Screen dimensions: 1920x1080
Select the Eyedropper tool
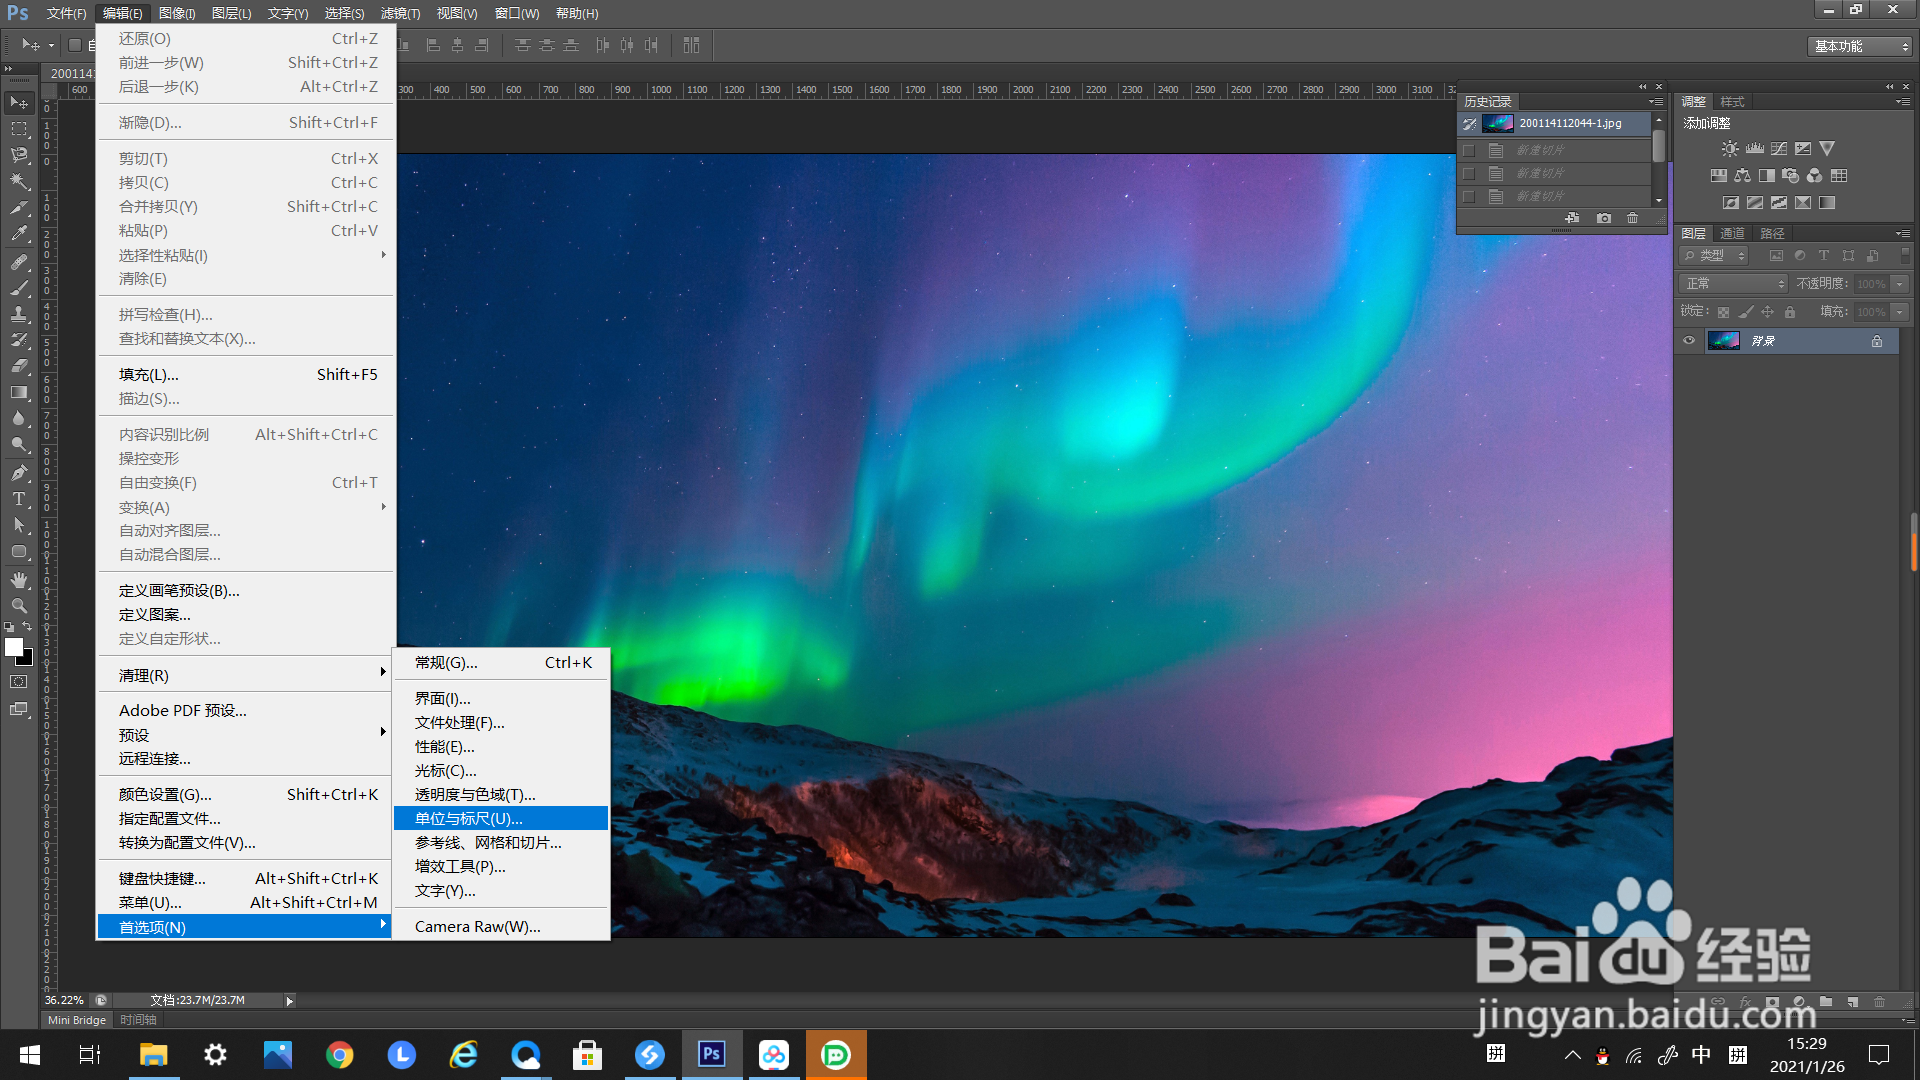point(19,234)
